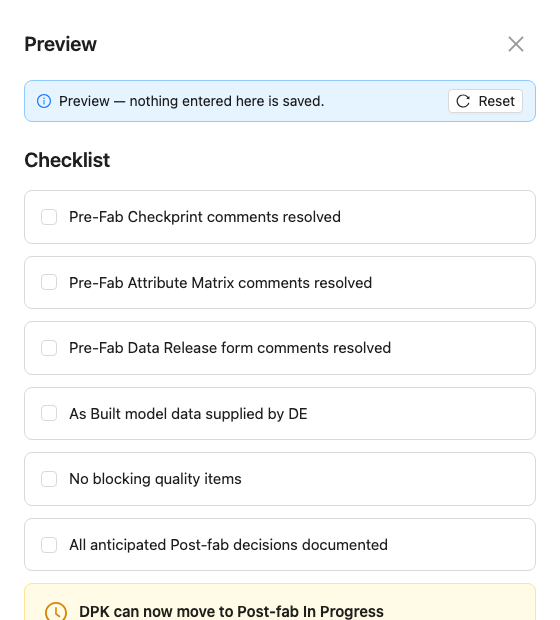Click the blue info icon in the banner
Viewport: 560px width, 620px height.
pos(44,101)
